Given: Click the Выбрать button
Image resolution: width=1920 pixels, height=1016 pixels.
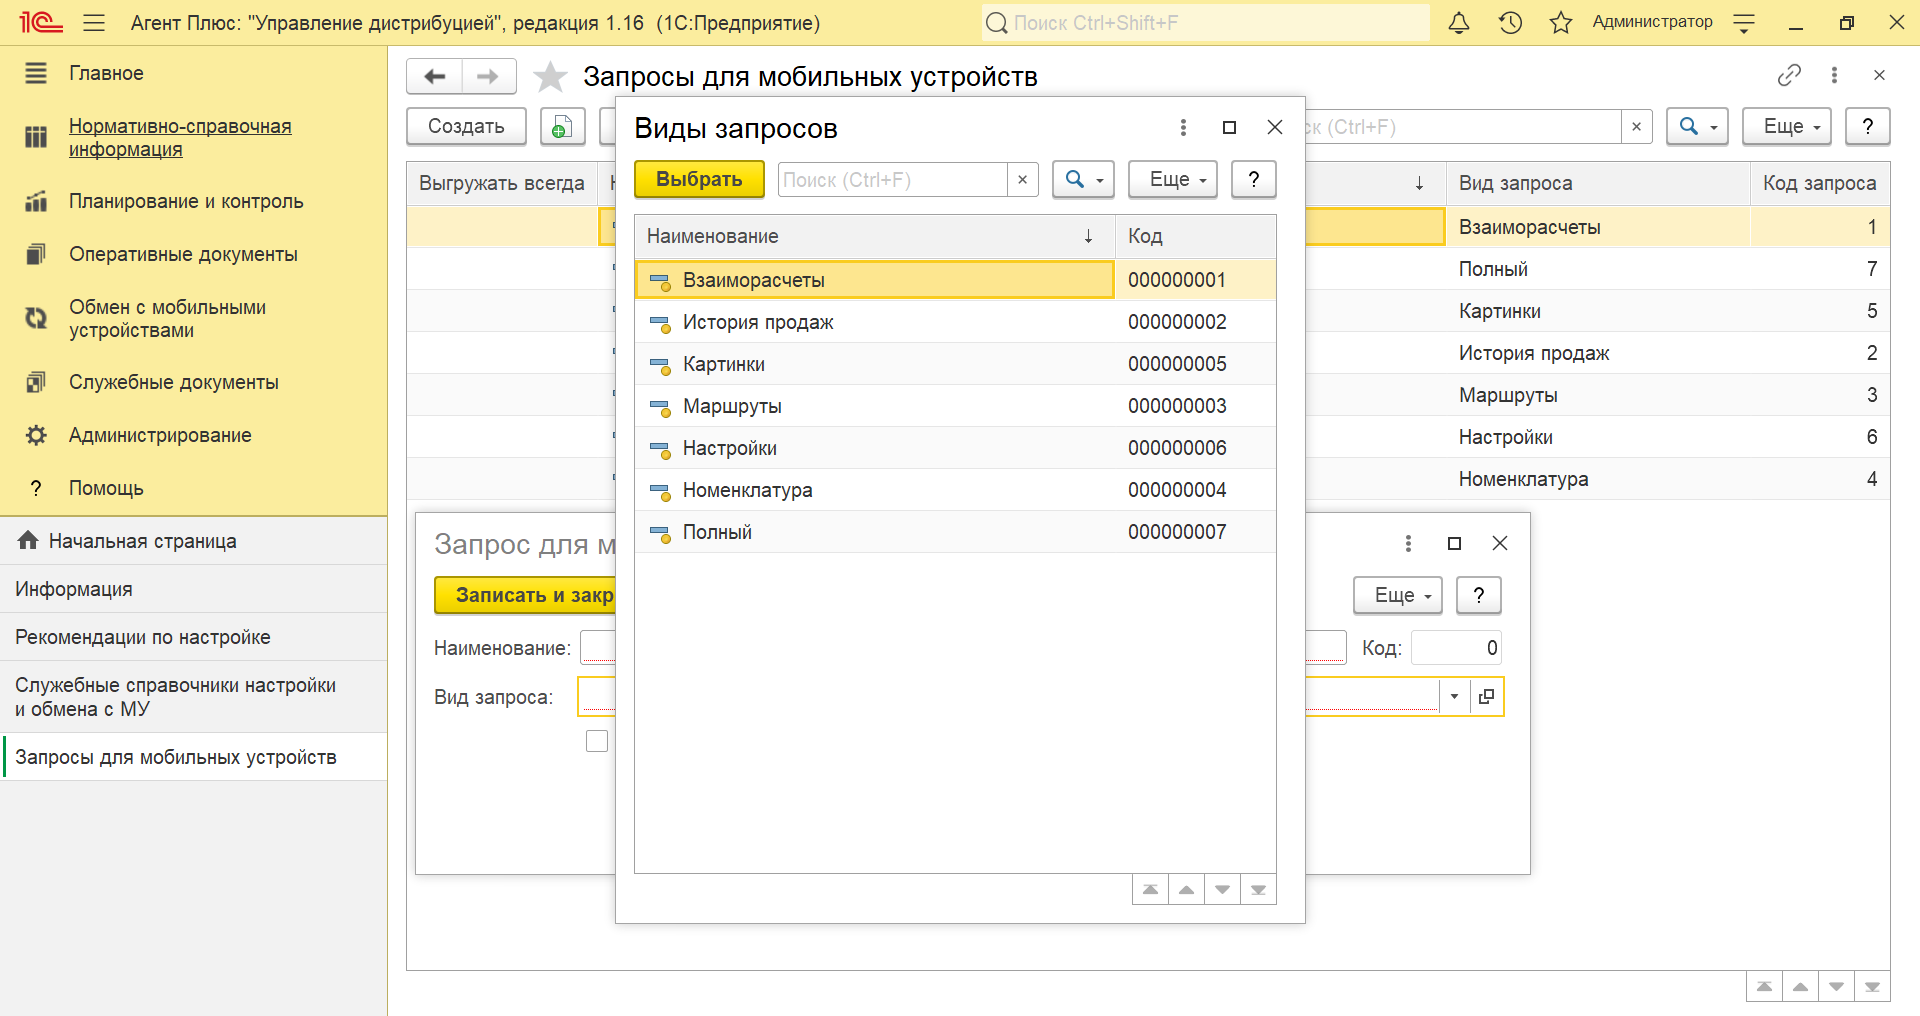Looking at the screenshot, I should pyautogui.click(x=699, y=180).
